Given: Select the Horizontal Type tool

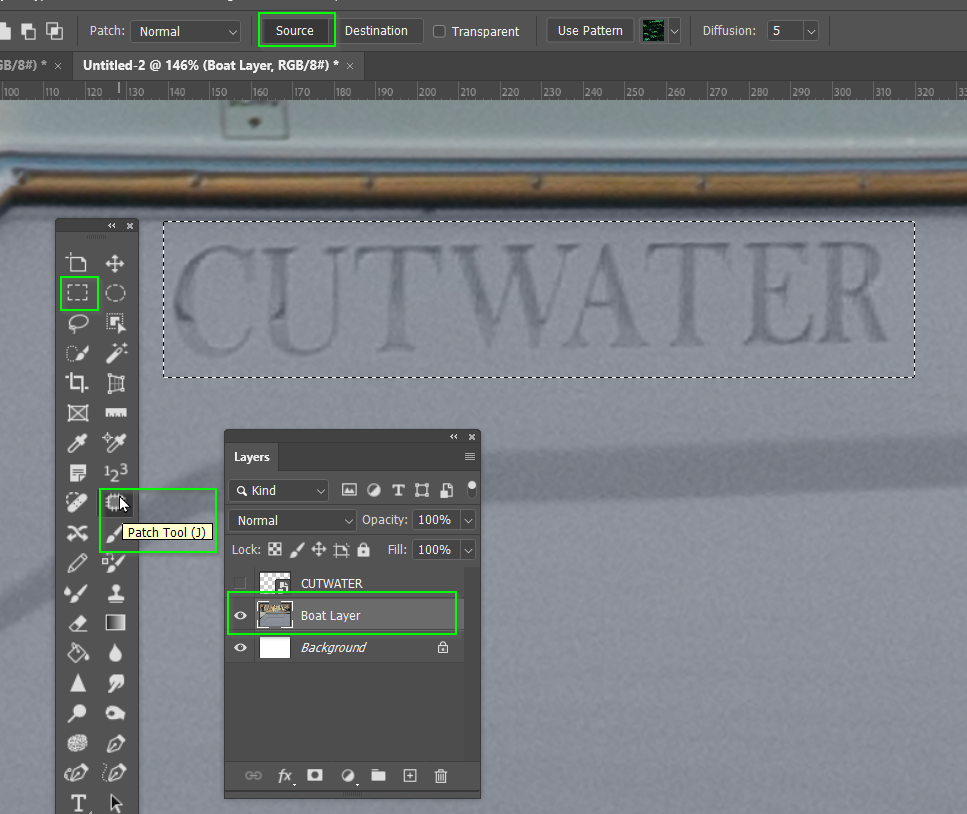Looking at the screenshot, I should click(x=77, y=803).
